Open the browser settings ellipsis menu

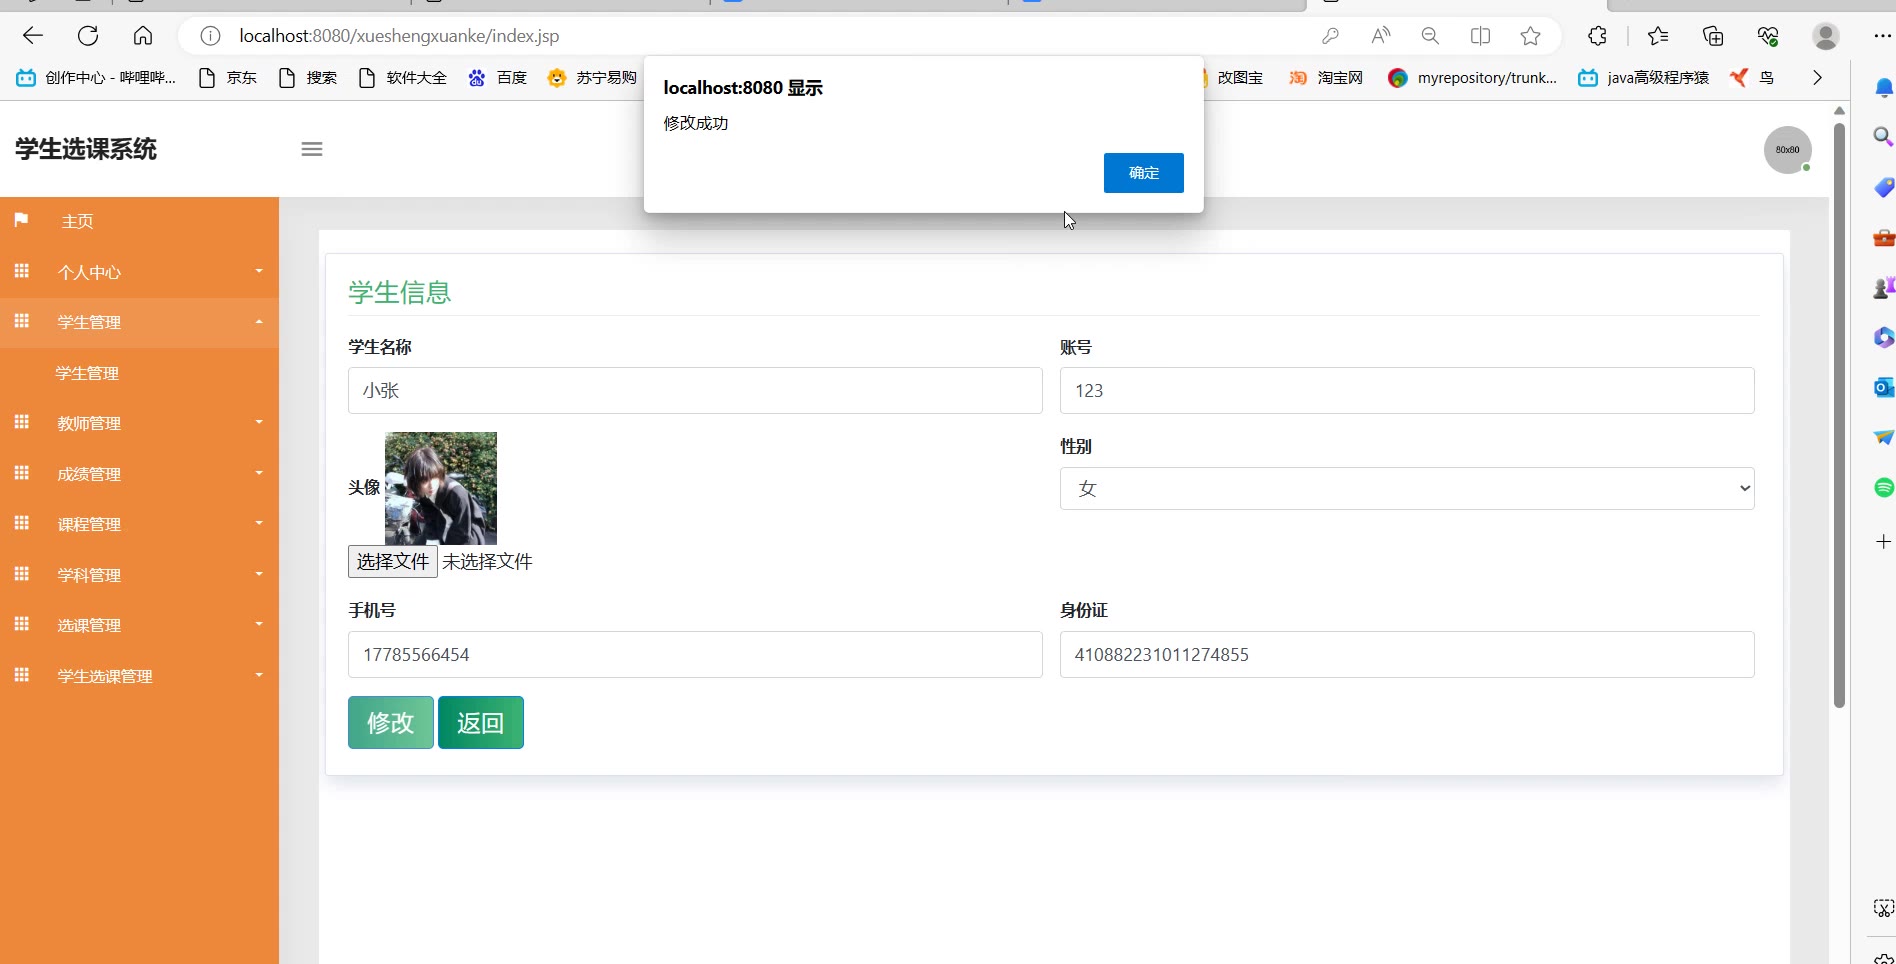1882,36
